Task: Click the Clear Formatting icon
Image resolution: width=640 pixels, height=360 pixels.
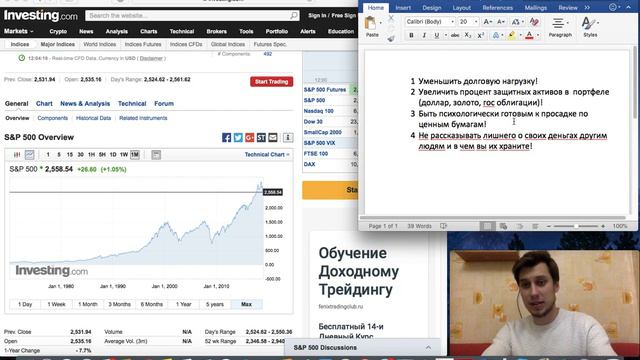Action: point(534,22)
